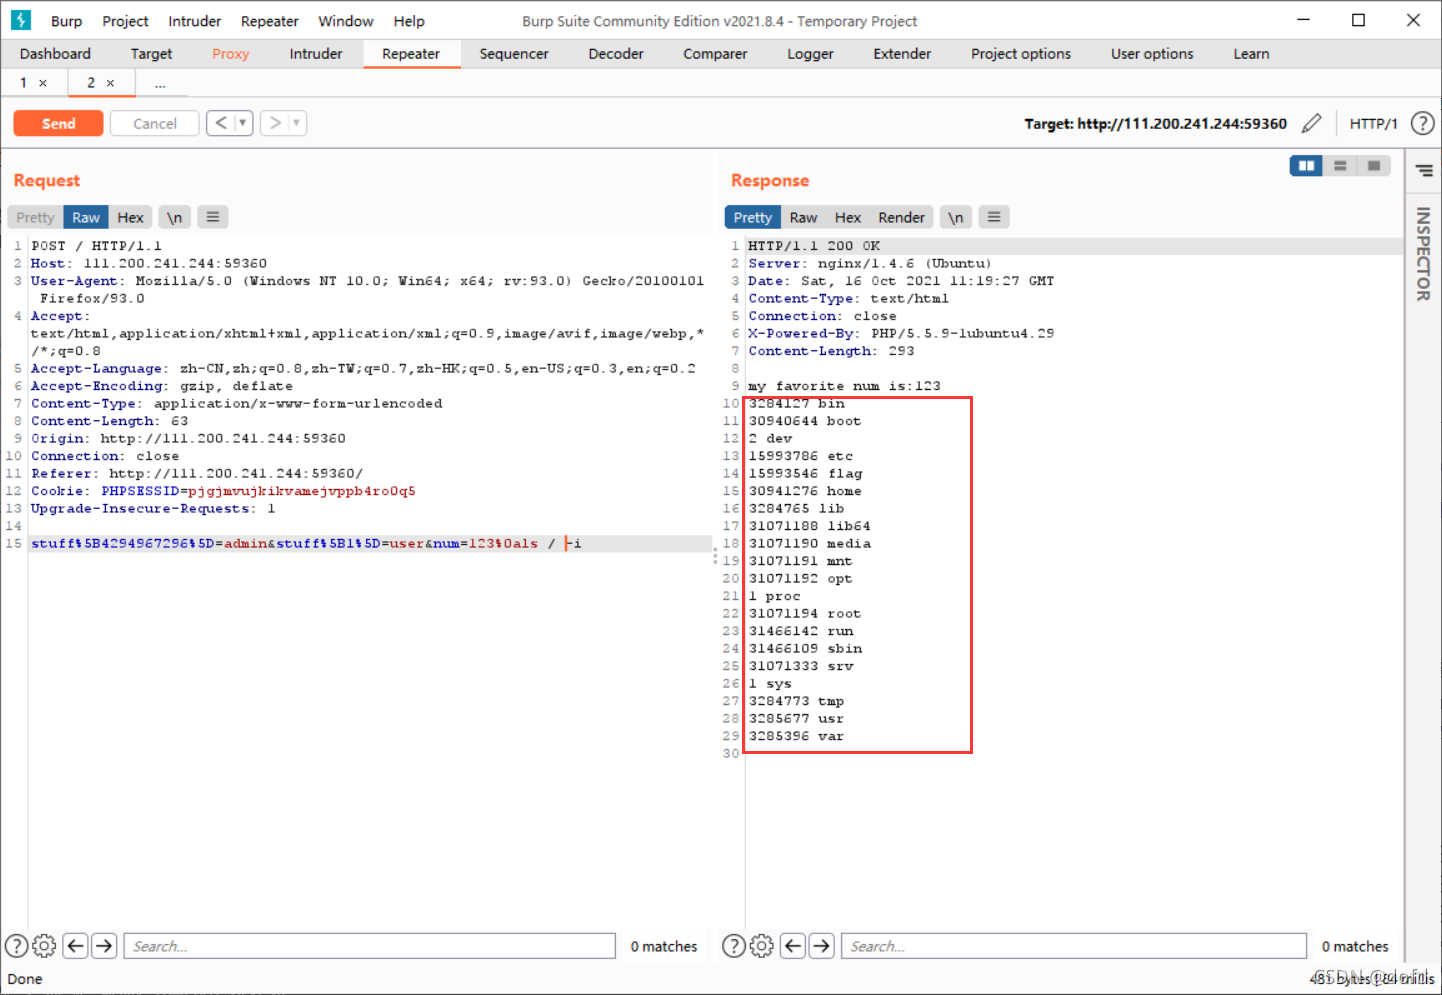Image resolution: width=1442 pixels, height=995 pixels.
Task: Open the User options tab
Action: pyautogui.click(x=1152, y=54)
